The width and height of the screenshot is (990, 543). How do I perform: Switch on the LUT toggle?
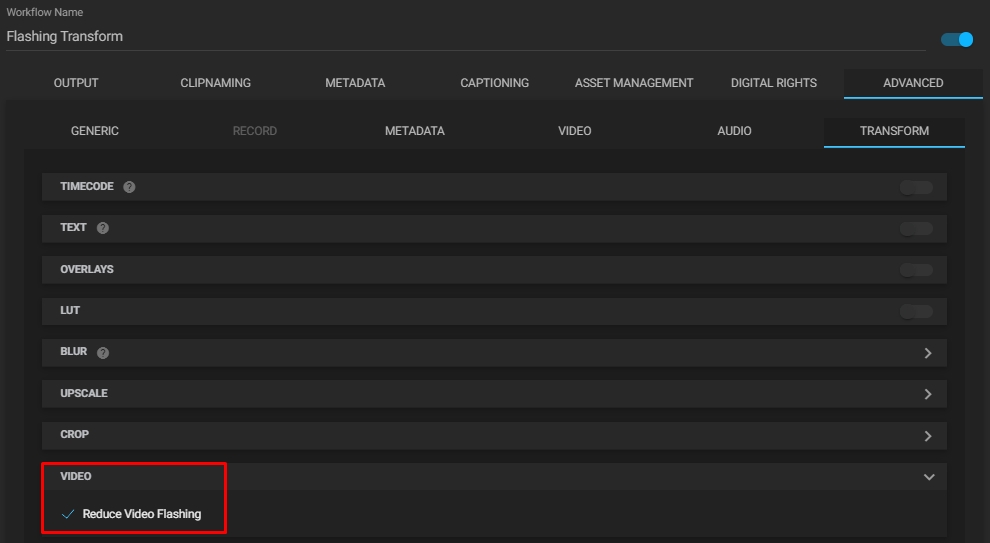[x=915, y=311]
